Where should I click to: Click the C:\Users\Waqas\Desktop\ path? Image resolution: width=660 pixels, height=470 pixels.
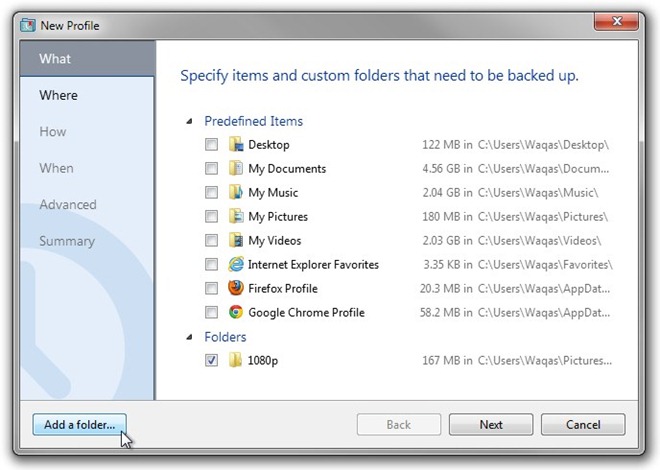click(x=543, y=145)
